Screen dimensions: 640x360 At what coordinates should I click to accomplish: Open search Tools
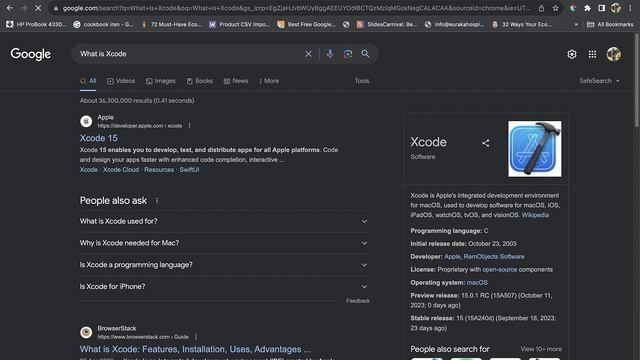362,81
